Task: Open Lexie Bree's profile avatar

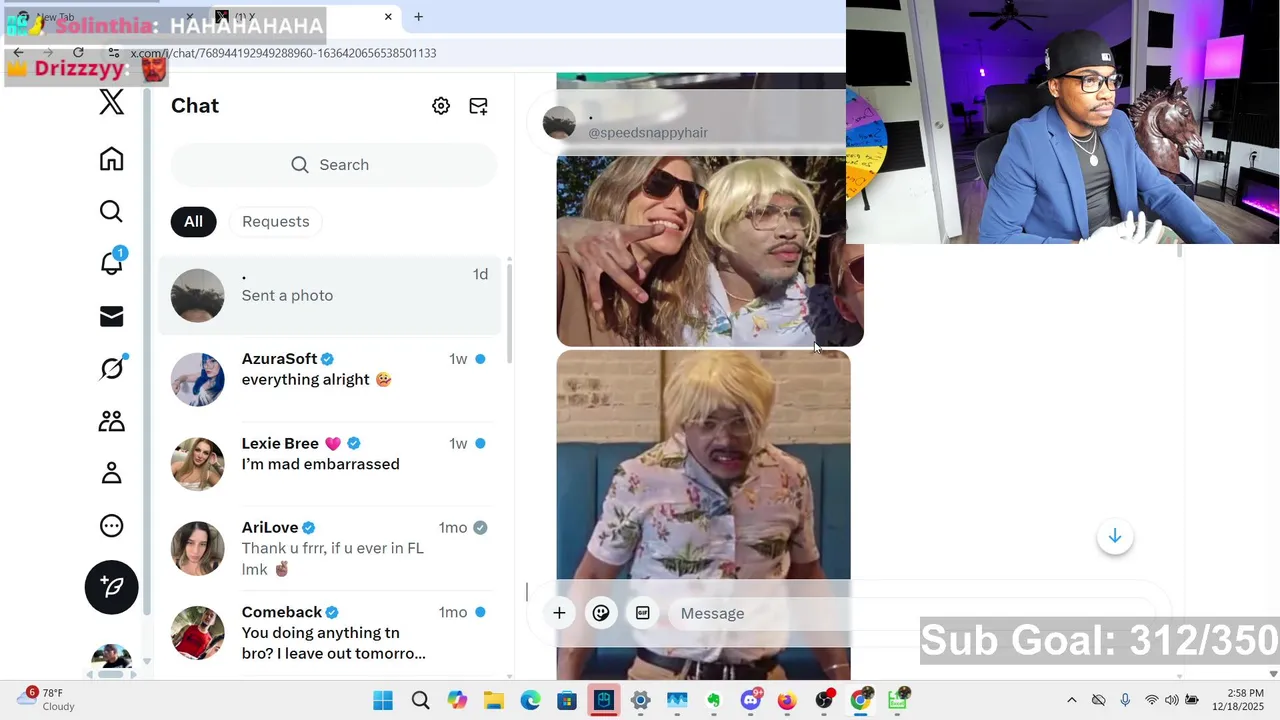Action: click(198, 464)
